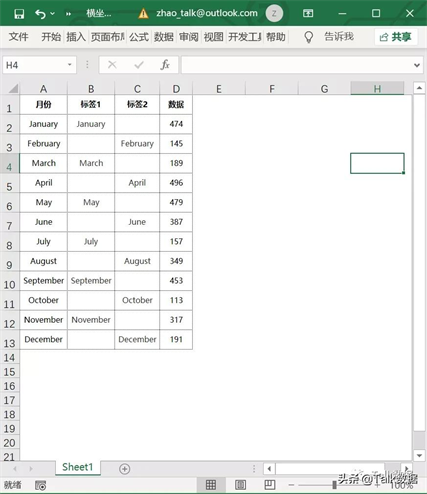
Task: Switch to Page Break Preview
Action: pyautogui.click(x=269, y=485)
